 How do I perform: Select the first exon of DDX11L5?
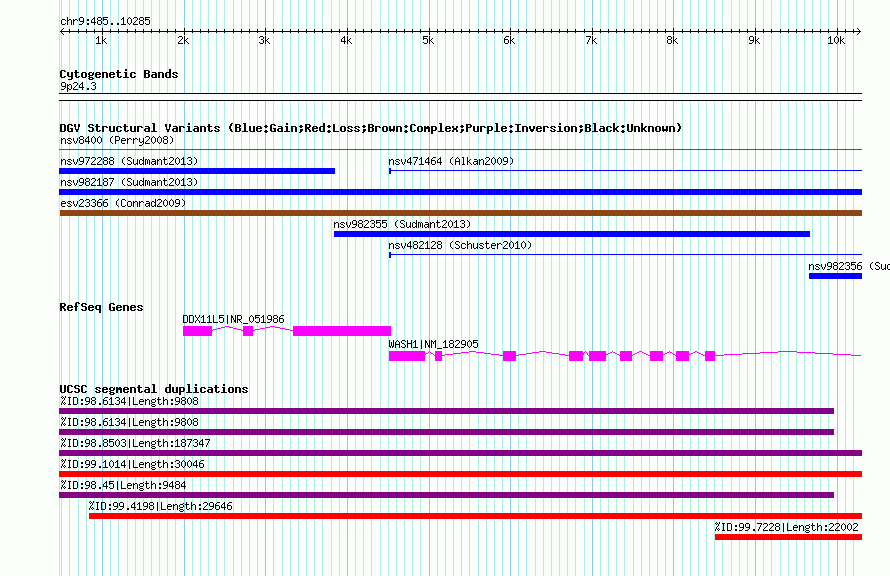pos(197,331)
